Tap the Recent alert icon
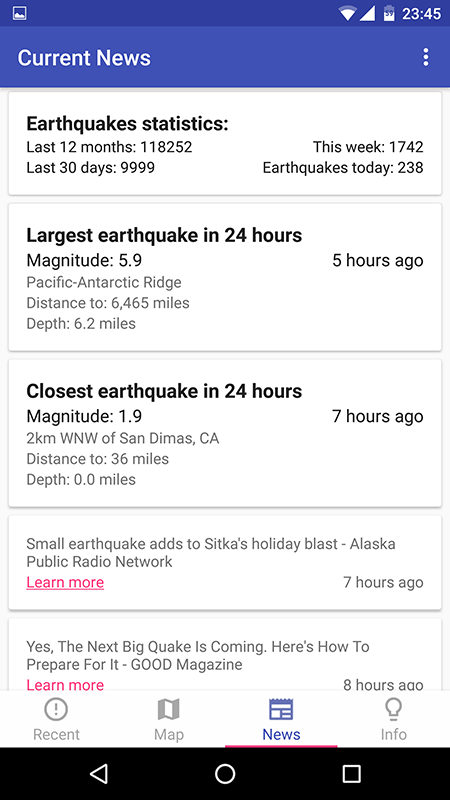The image size is (450, 800). pos(56,709)
